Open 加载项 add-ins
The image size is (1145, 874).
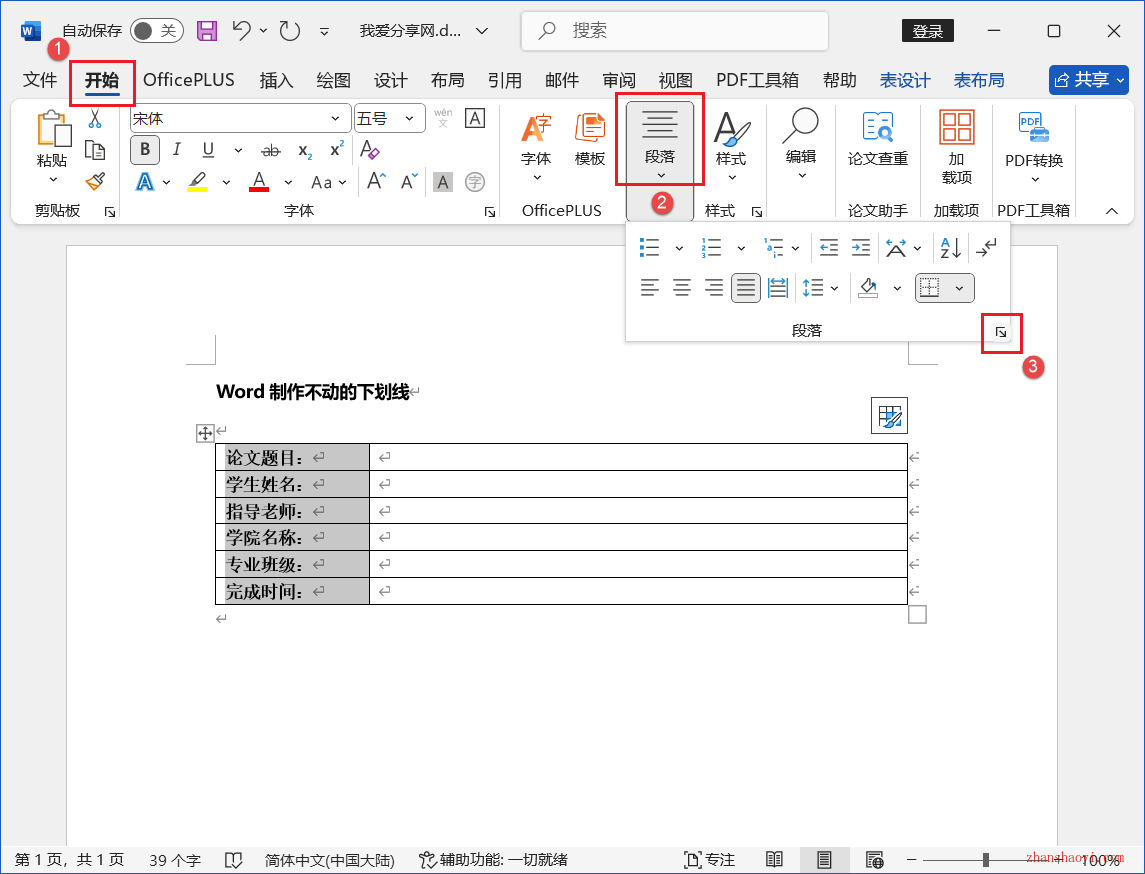point(957,147)
